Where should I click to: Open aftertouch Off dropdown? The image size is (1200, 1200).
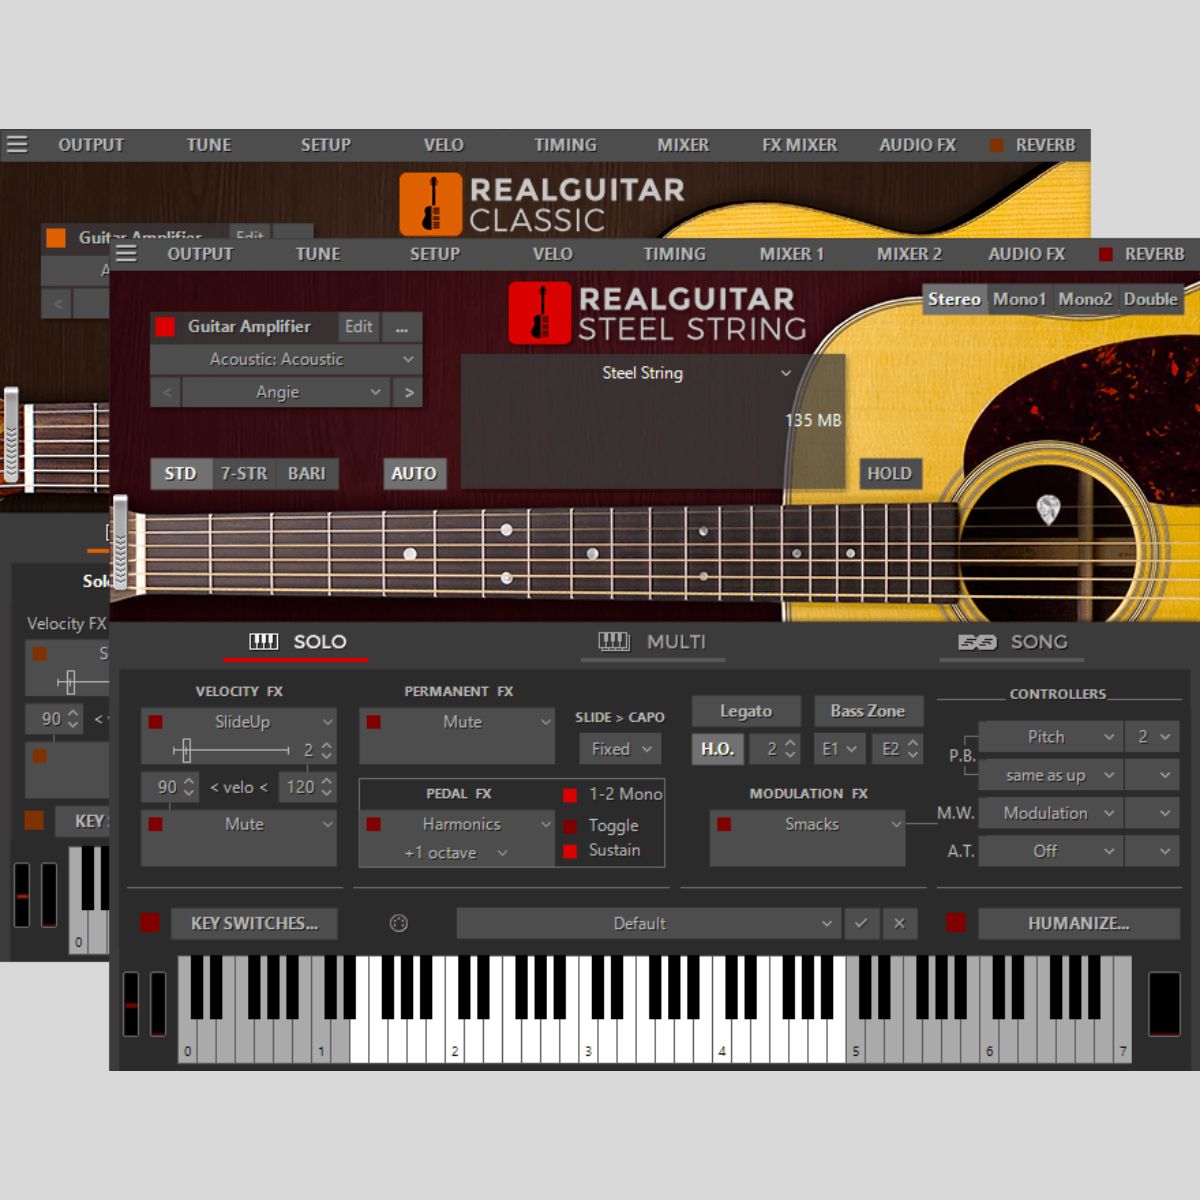pos(1050,851)
